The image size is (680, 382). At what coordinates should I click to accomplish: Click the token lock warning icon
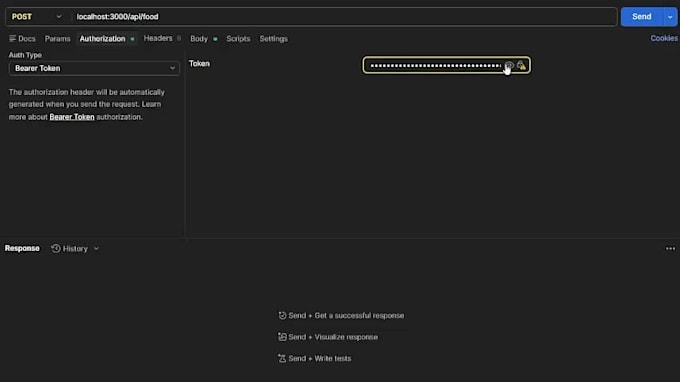coord(521,65)
